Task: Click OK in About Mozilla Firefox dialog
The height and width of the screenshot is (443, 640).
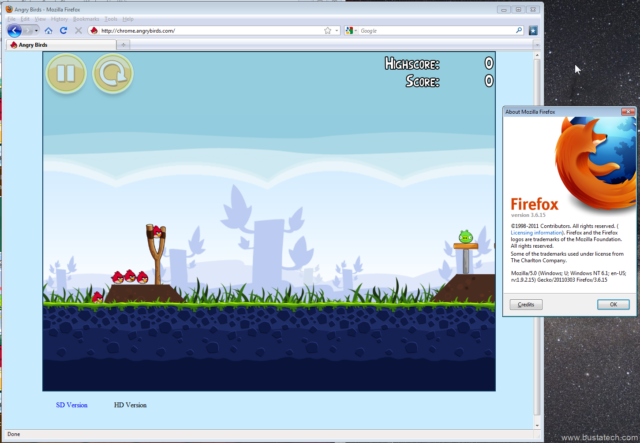Action: point(613,305)
